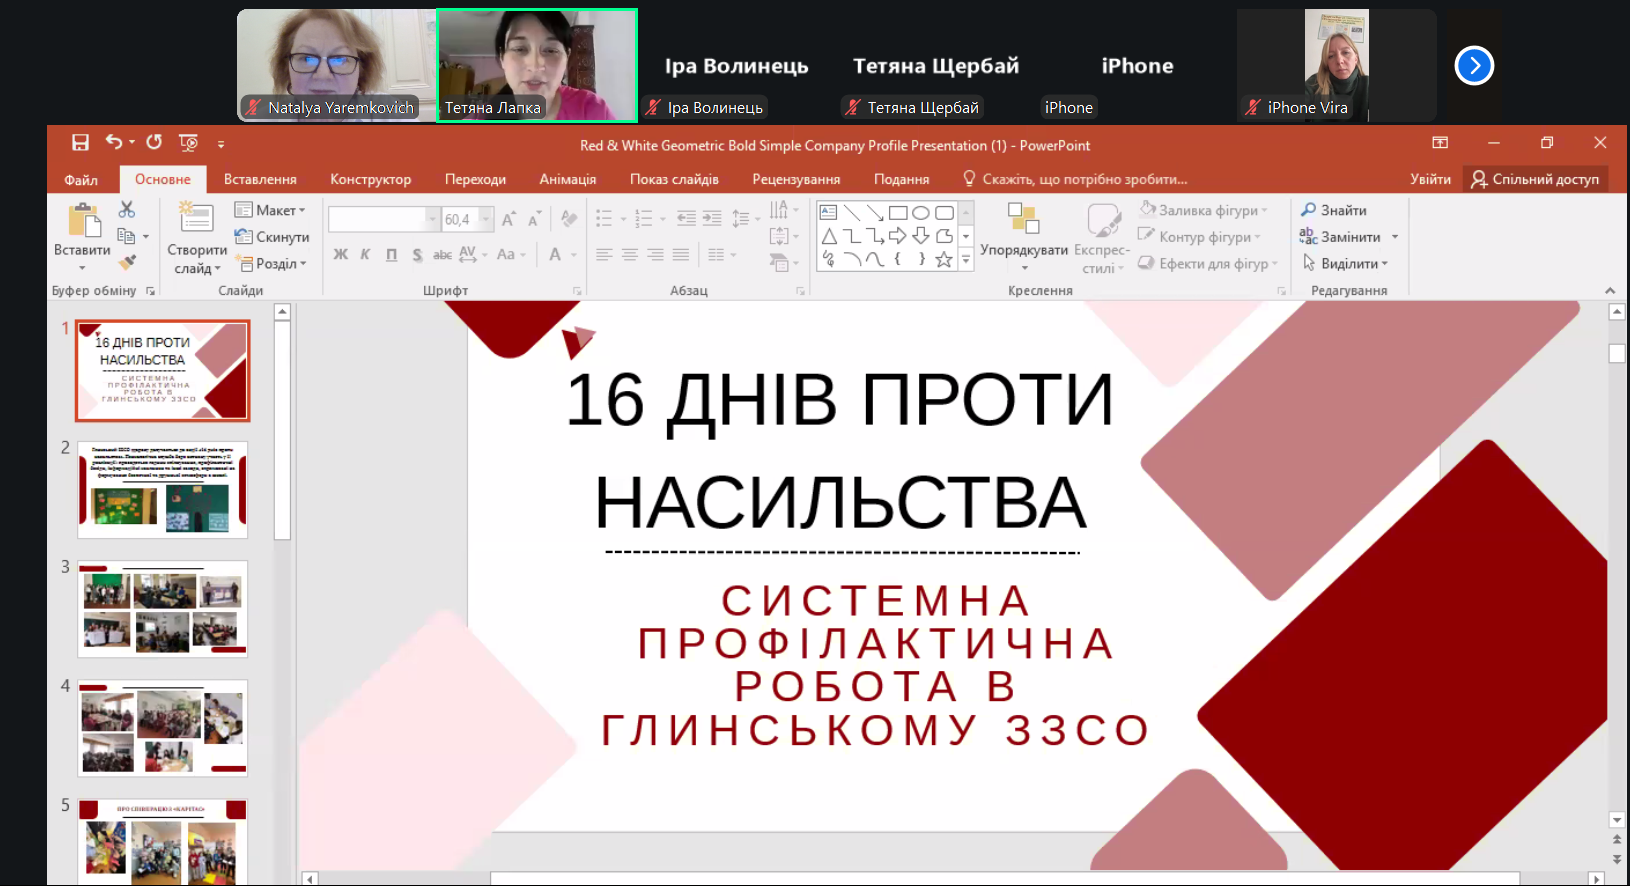The image size is (1630, 886).
Task: Click the increase font size icon
Action: point(508,219)
